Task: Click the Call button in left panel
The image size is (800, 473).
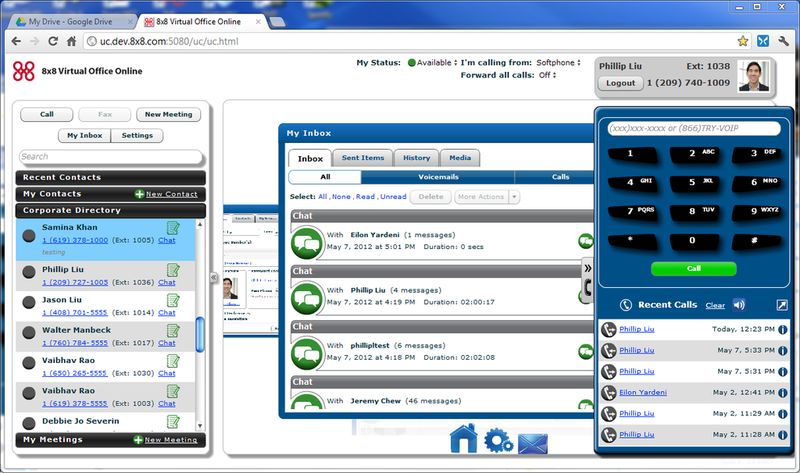Action: point(46,114)
